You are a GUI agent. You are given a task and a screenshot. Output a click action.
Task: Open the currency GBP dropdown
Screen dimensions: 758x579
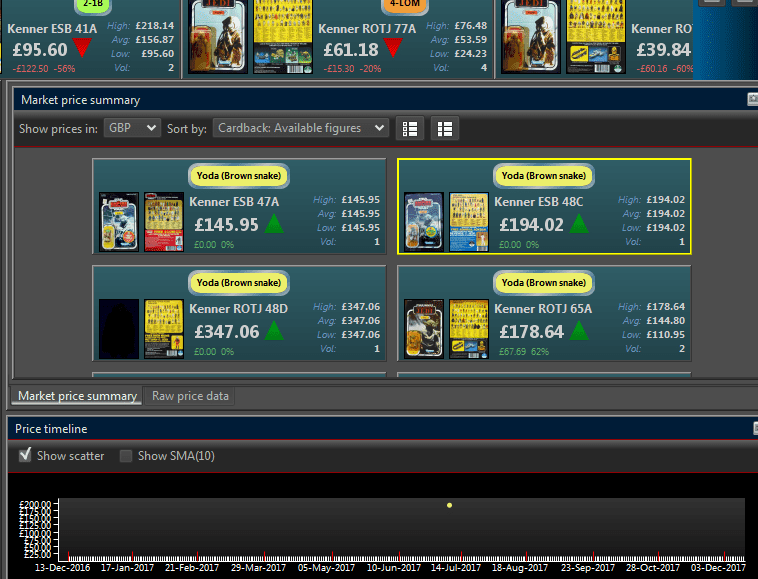[x=132, y=128]
